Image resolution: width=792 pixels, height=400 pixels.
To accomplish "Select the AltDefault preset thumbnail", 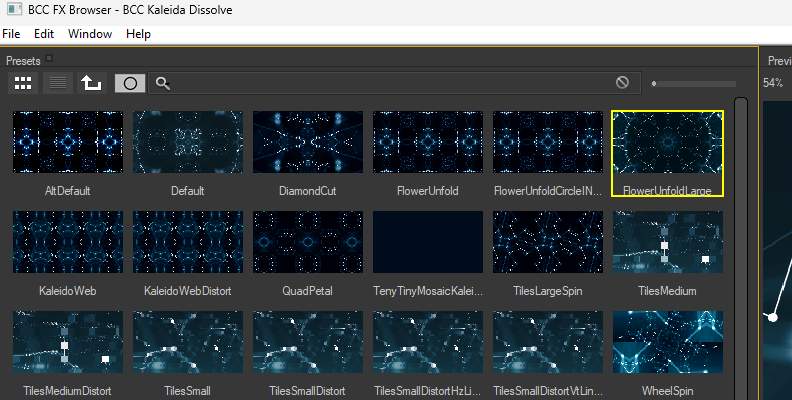I will [68, 142].
